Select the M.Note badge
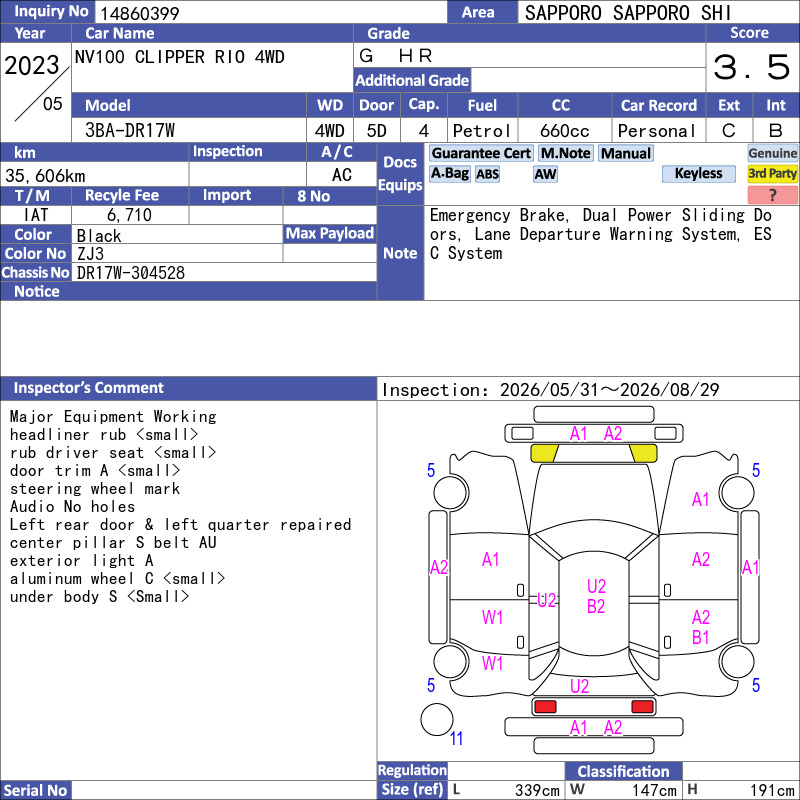 pos(565,154)
